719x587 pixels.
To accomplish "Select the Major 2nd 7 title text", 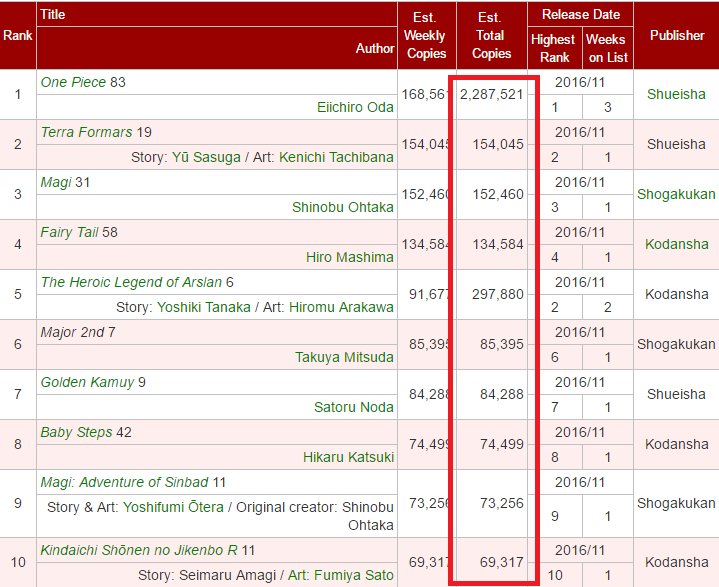I will pyautogui.click(x=78, y=332).
